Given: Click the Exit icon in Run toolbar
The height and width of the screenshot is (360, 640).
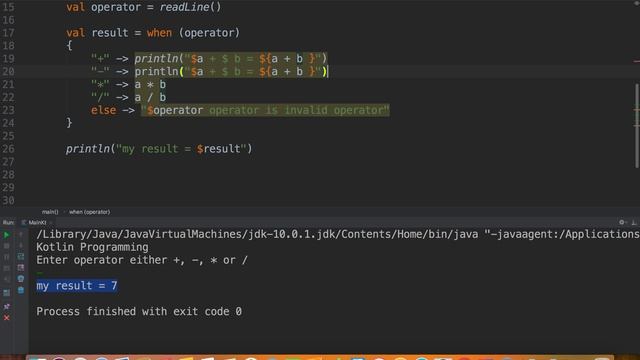Looking at the screenshot, I should [x=7, y=280].
